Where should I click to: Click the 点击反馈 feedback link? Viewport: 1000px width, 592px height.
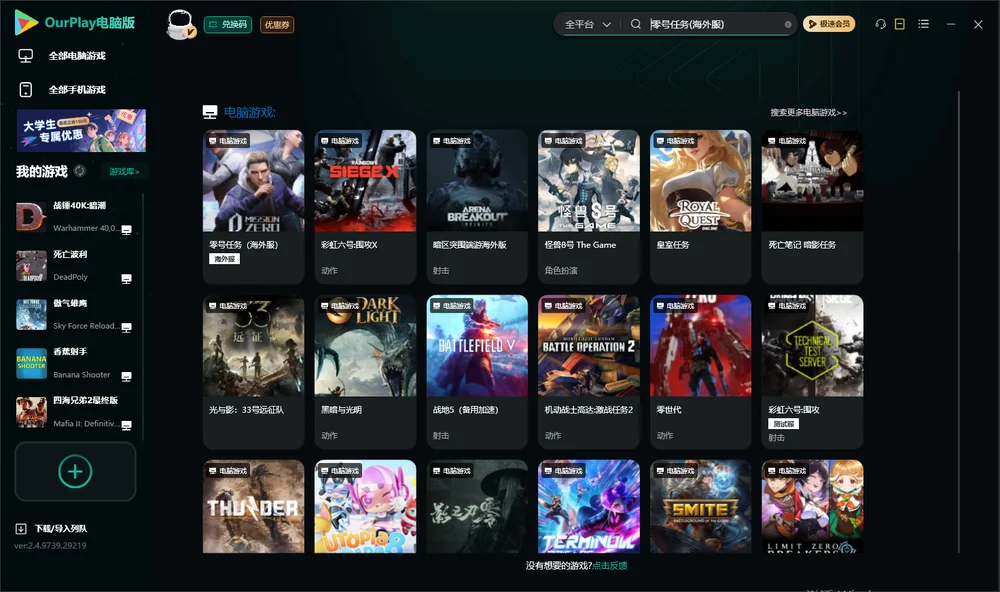pyautogui.click(x=610, y=565)
